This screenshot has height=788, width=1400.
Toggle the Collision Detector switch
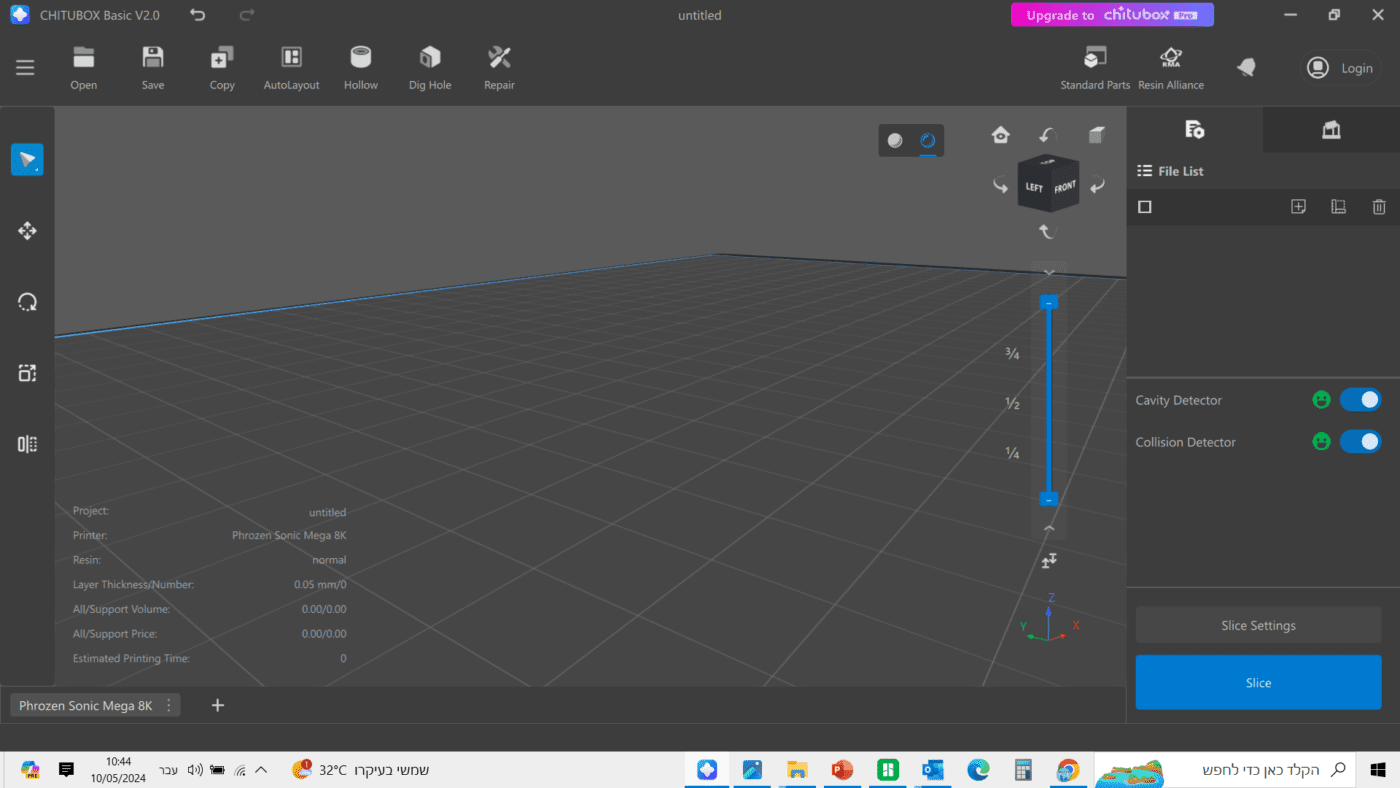[1360, 441]
